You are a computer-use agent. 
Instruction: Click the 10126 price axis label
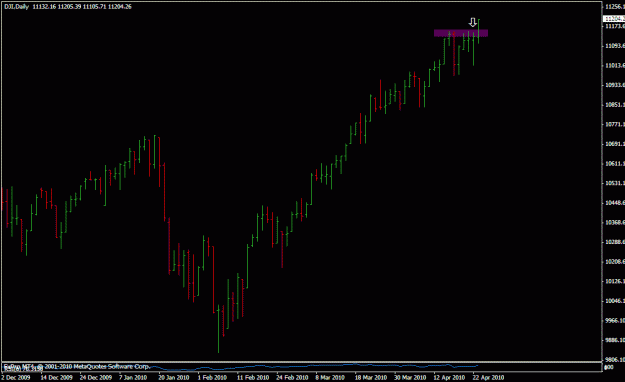615,282
